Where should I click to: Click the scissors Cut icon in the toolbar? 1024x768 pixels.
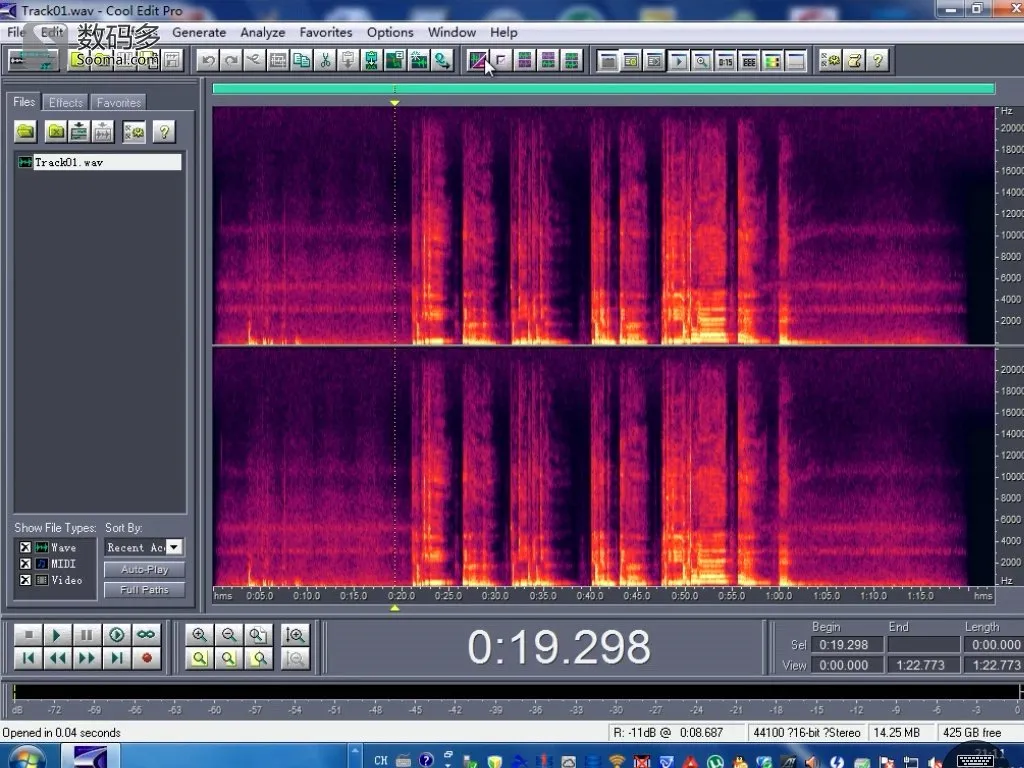click(x=325, y=61)
